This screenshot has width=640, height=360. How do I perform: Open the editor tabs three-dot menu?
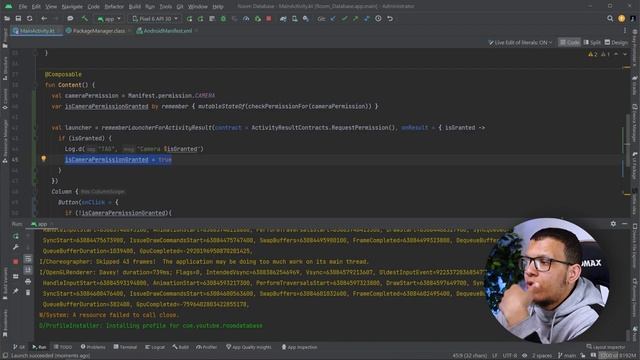point(624,31)
